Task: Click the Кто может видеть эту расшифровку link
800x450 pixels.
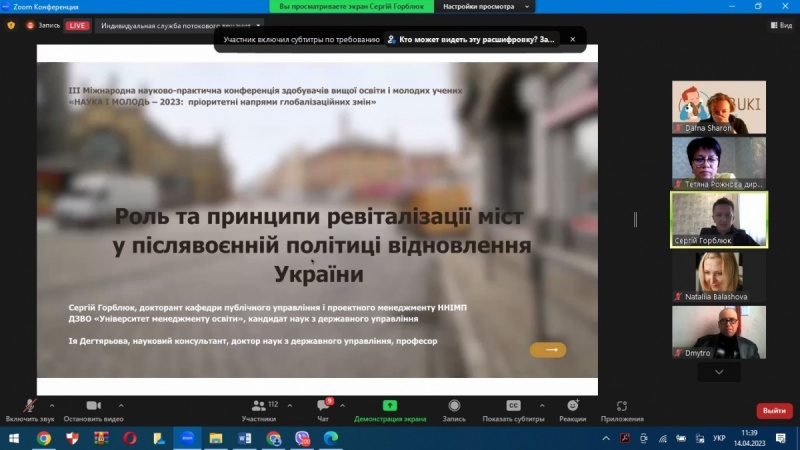Action: [476, 40]
